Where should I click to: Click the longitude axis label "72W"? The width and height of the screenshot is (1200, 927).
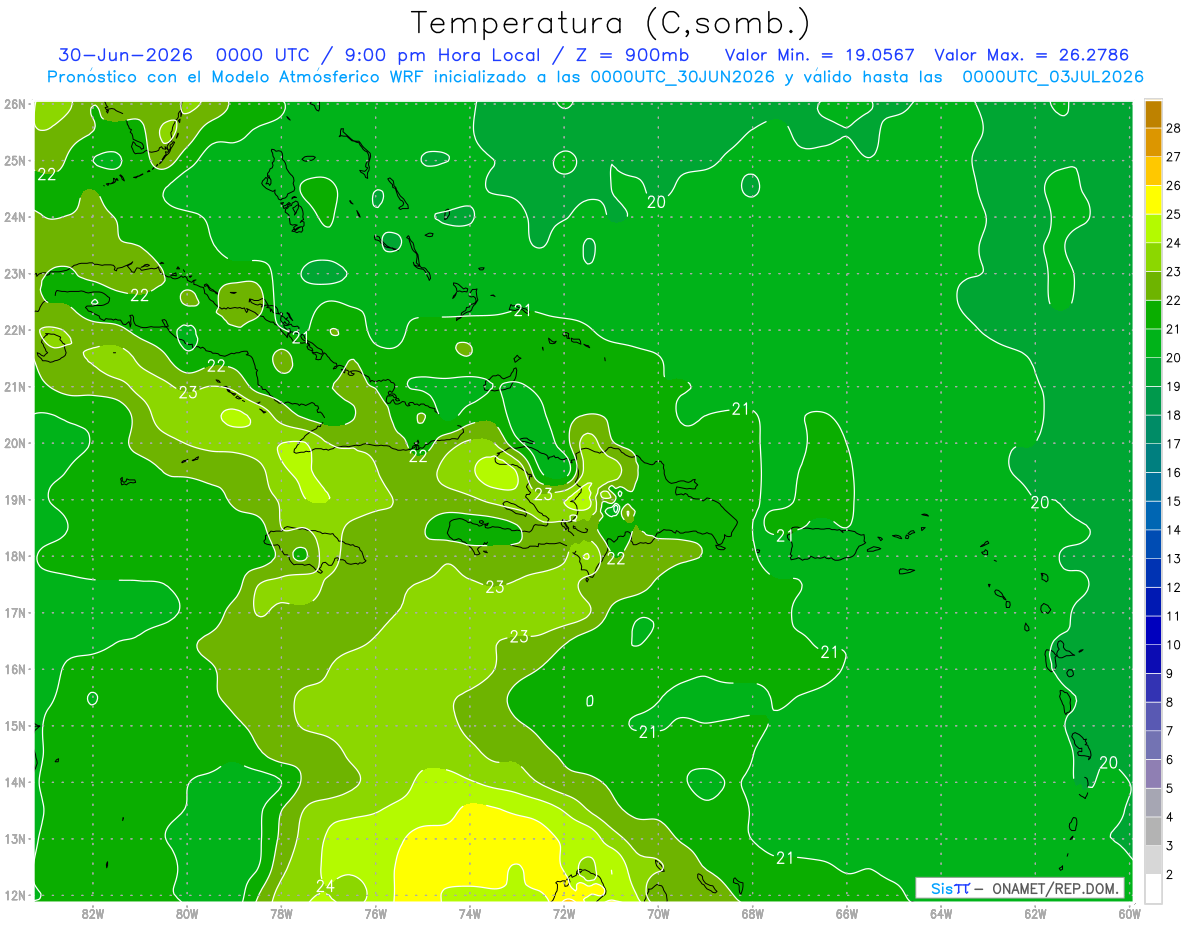click(564, 913)
